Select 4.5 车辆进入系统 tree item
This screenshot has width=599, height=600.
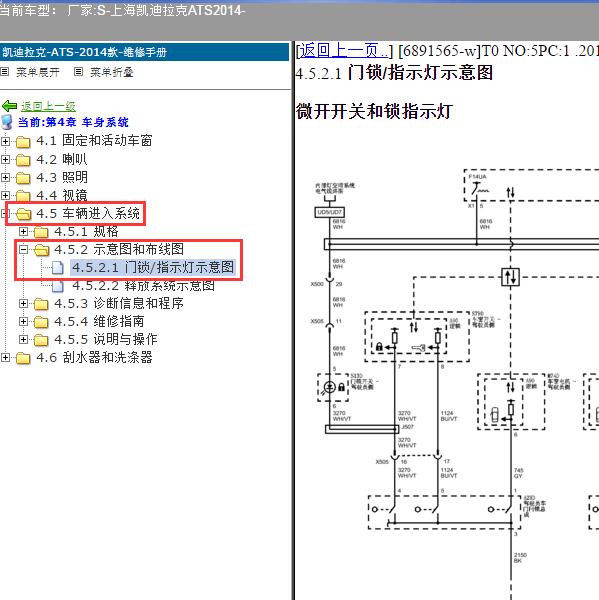88,213
